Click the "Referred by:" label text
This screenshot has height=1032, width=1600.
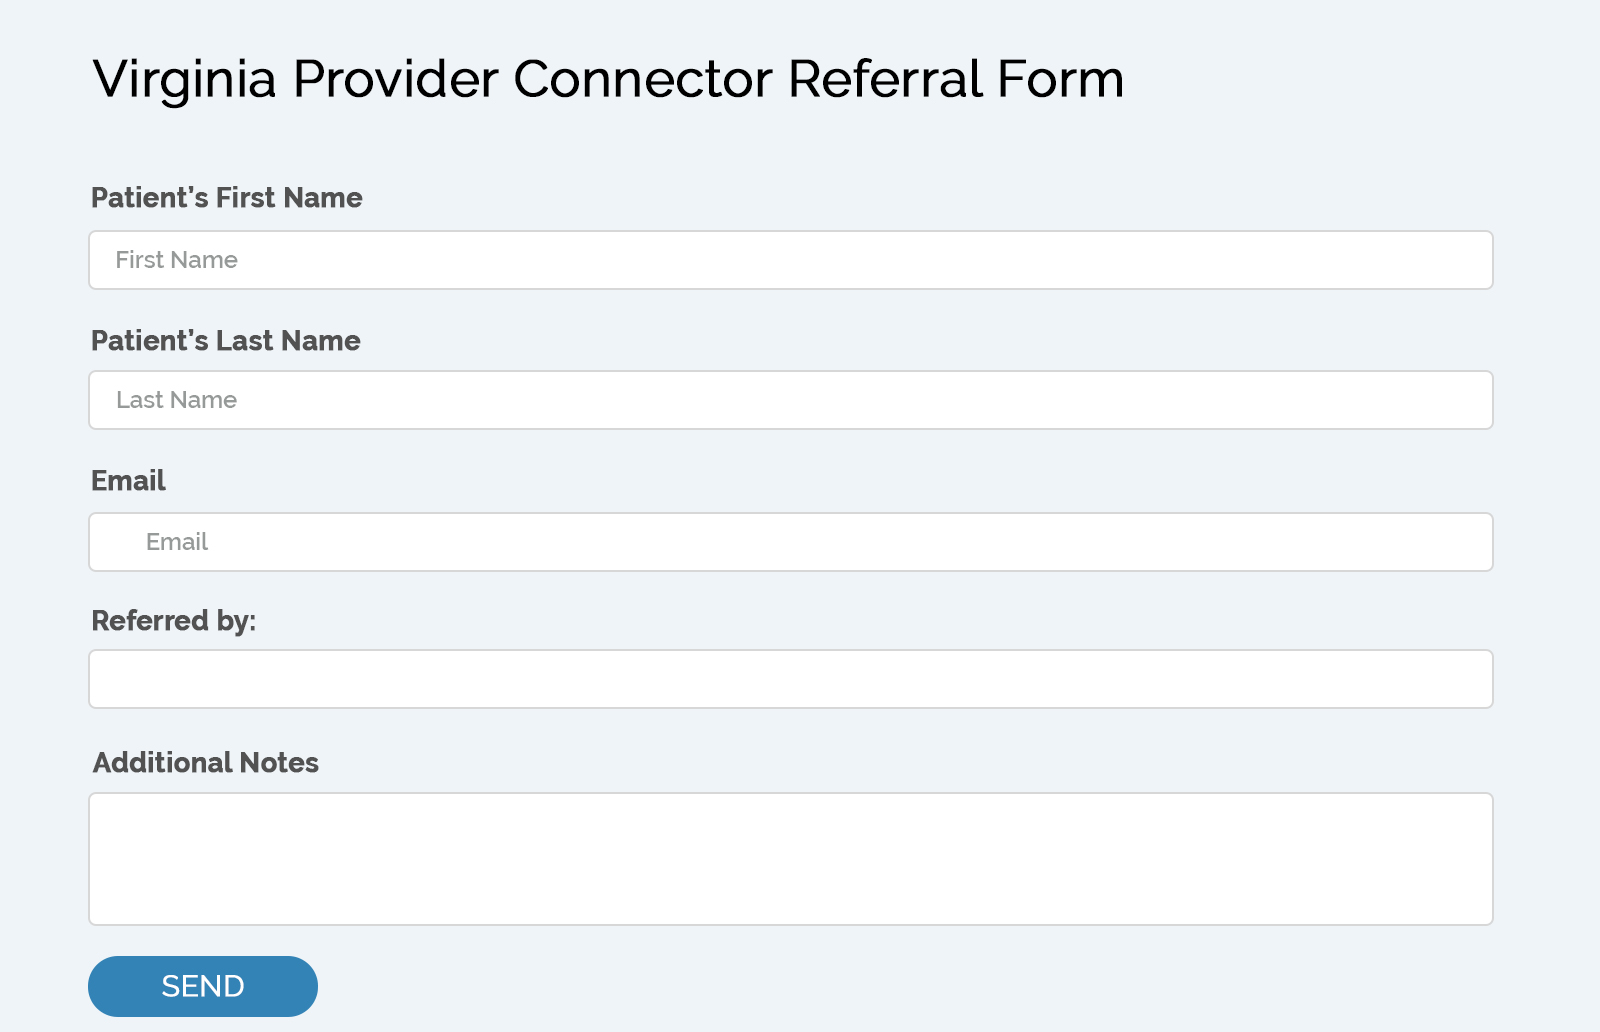(173, 621)
